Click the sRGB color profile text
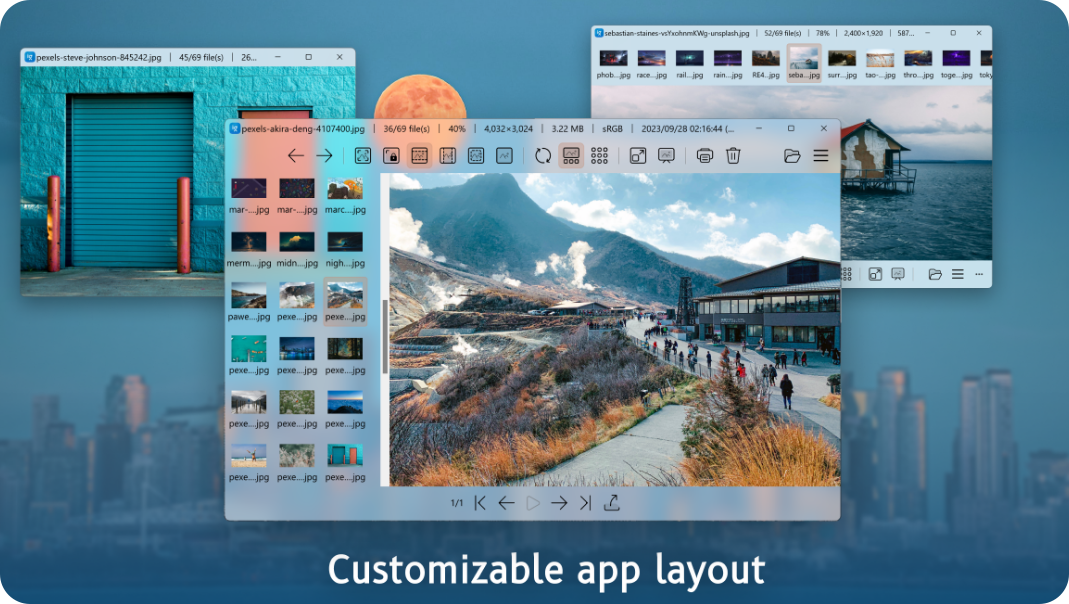The width and height of the screenshot is (1069, 604). (612, 129)
